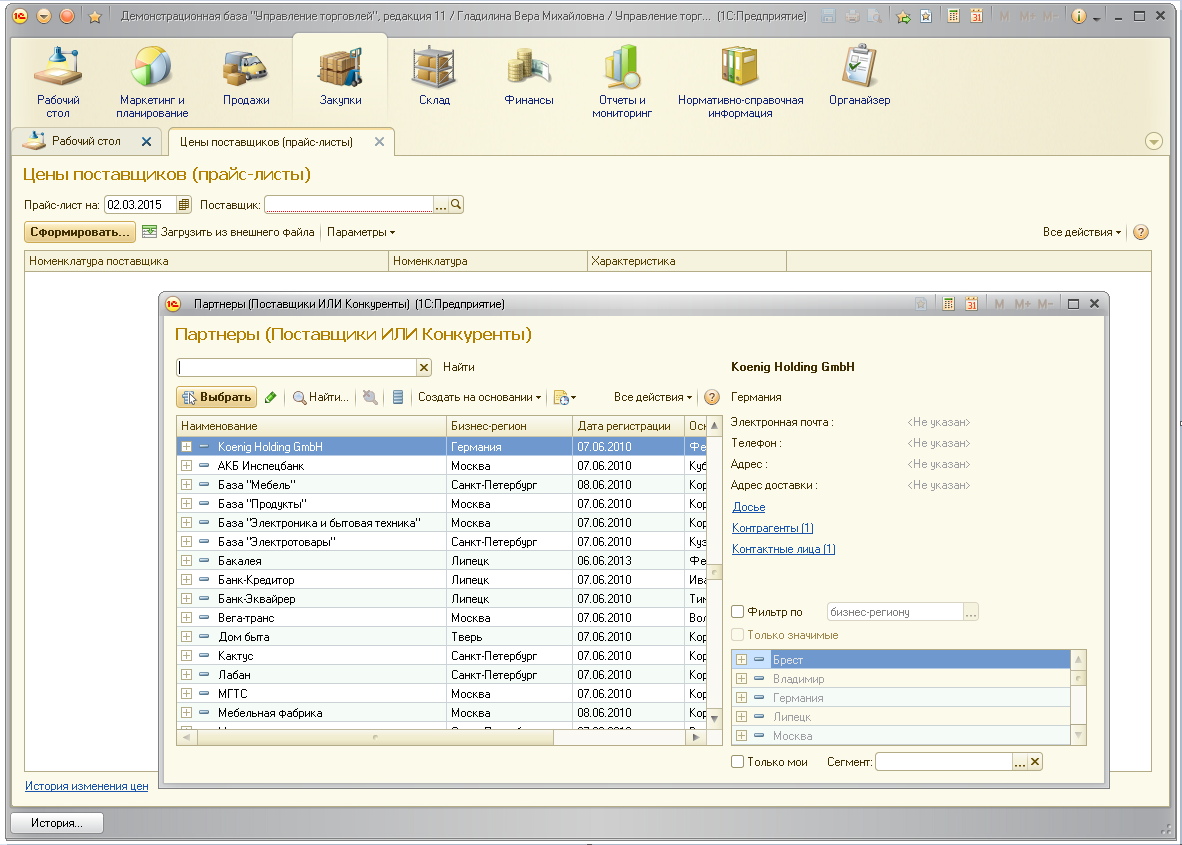Click the edit pencil in Партнеры toolbar

[x=271, y=397]
